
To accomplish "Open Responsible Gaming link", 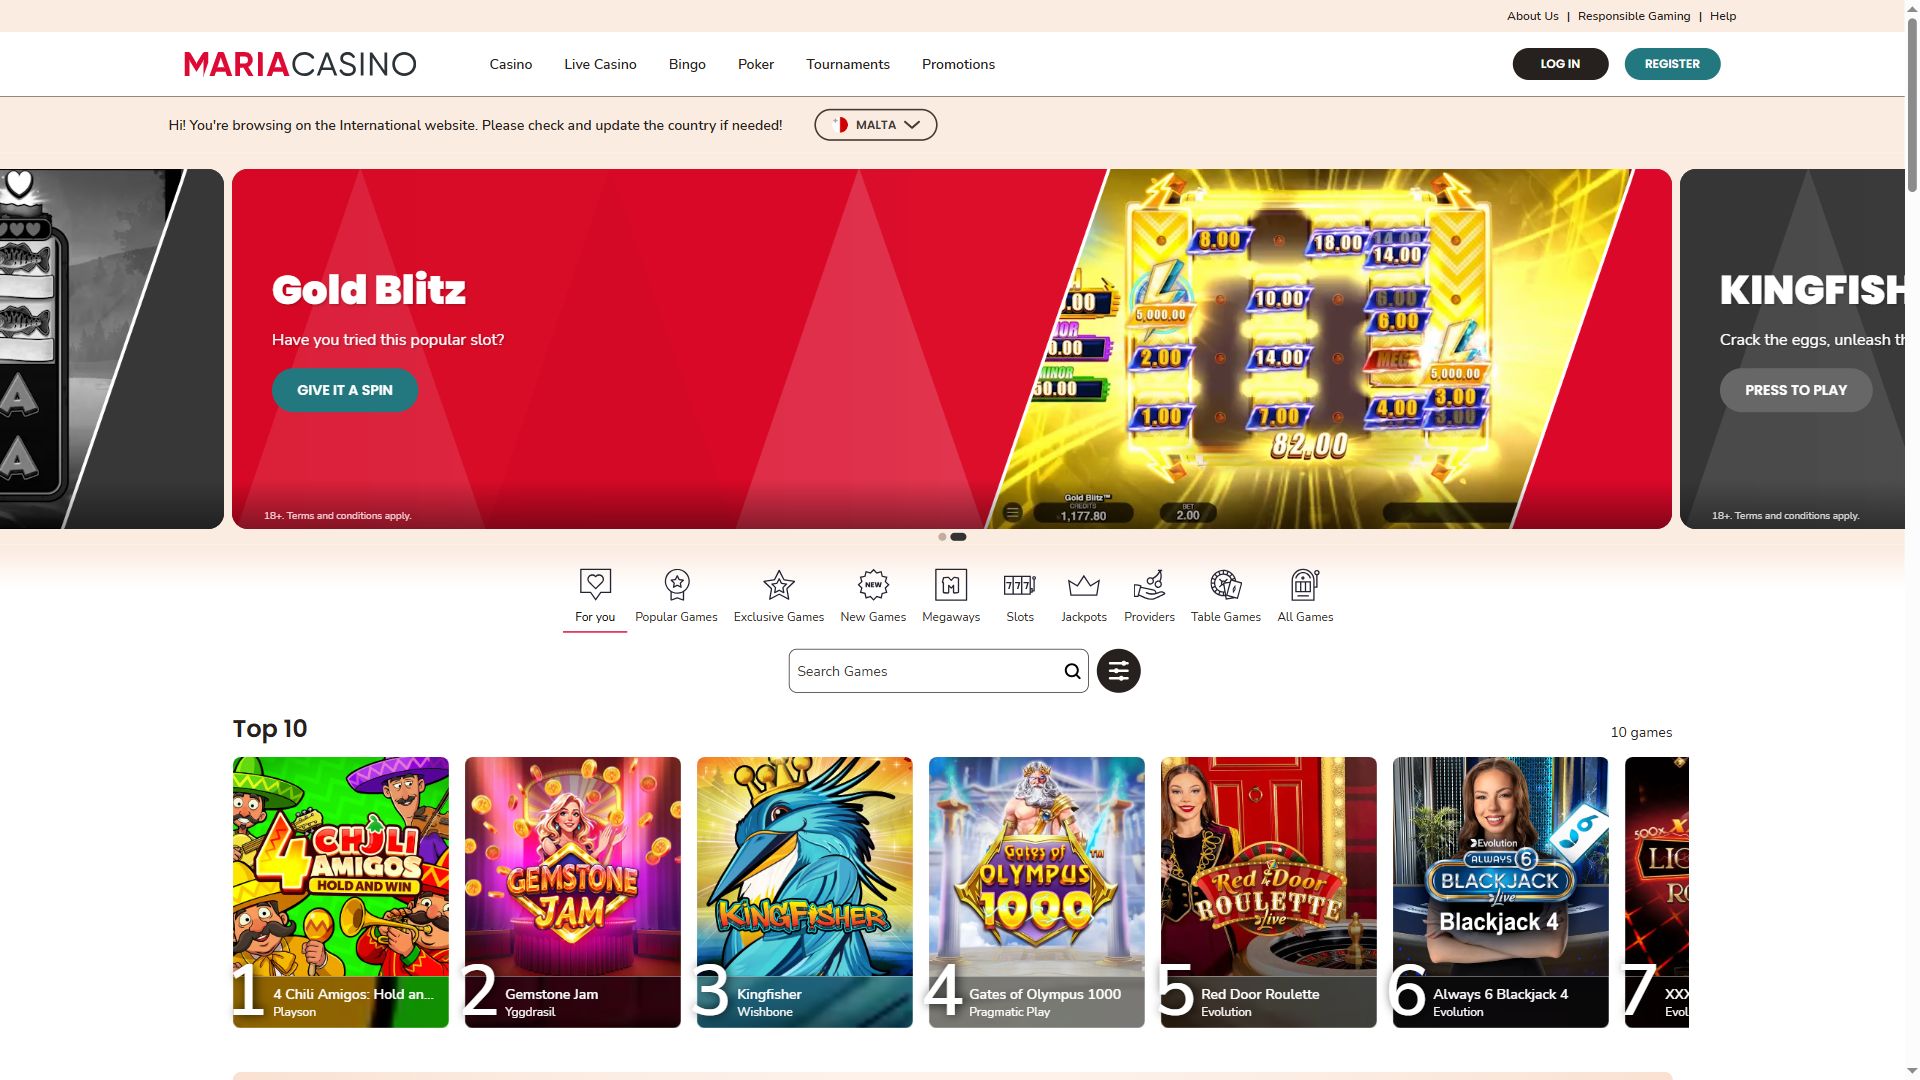I will (x=1634, y=16).
